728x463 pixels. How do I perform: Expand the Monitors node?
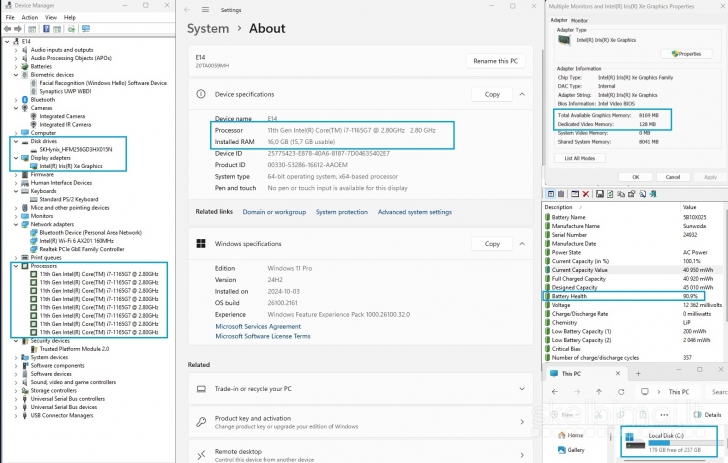coord(16,216)
